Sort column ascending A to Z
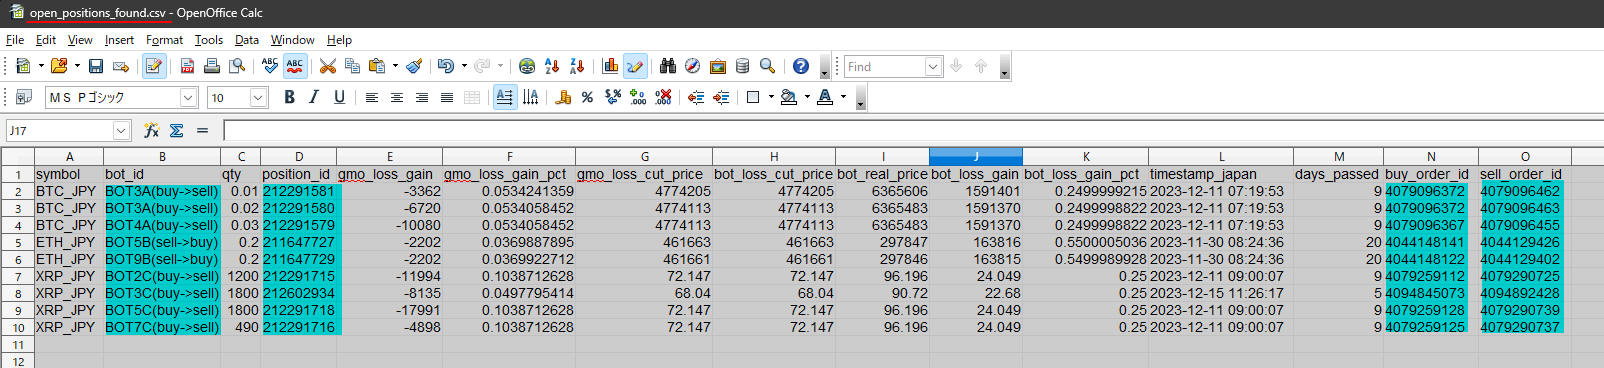The width and height of the screenshot is (1604, 368). coord(552,66)
